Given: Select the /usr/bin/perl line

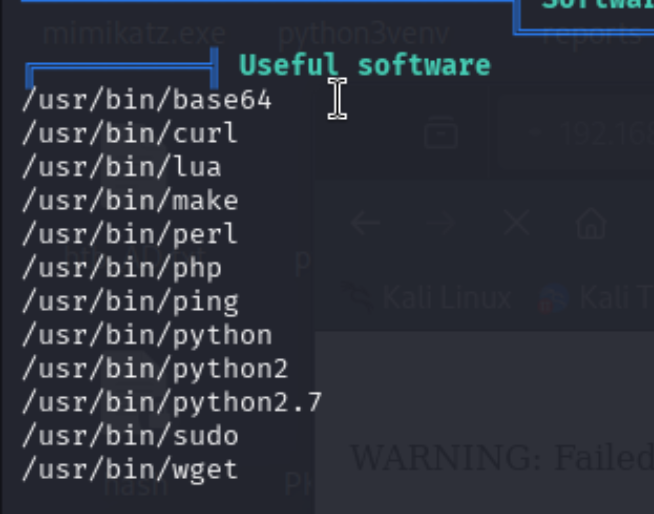Looking at the screenshot, I should point(130,235).
